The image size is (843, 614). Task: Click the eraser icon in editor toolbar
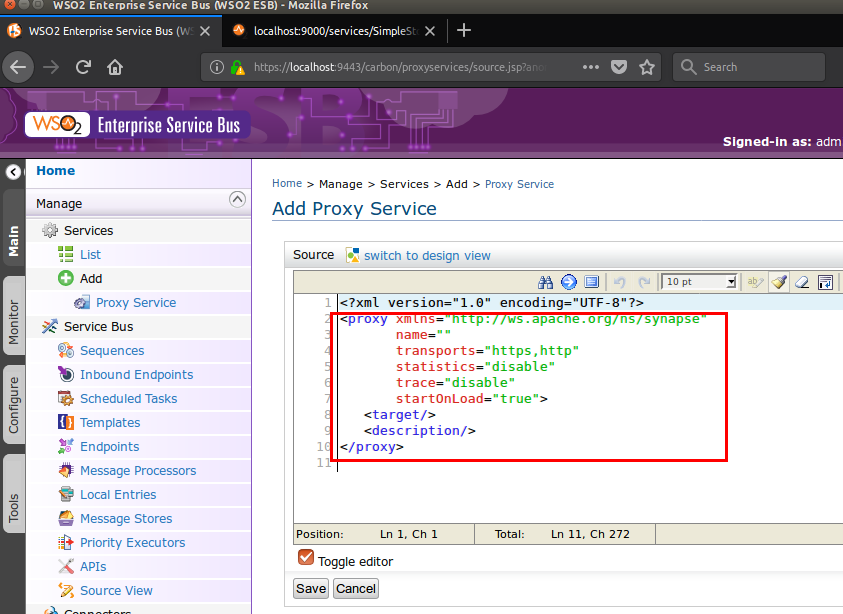[802, 282]
